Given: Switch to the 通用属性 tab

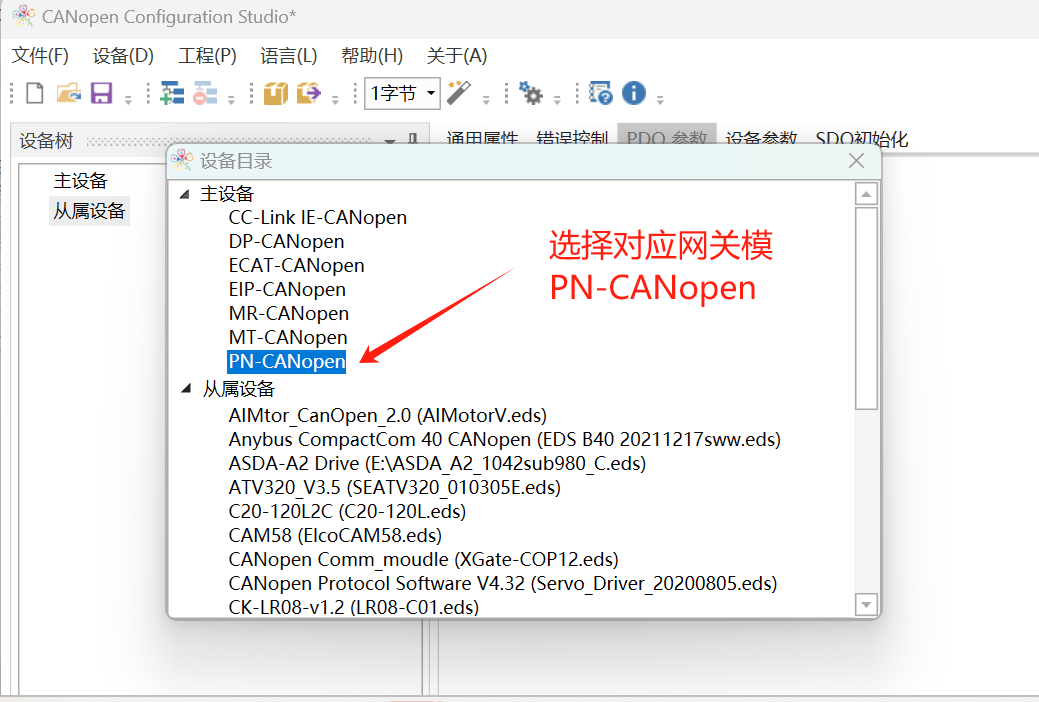Looking at the screenshot, I should pos(482,138).
